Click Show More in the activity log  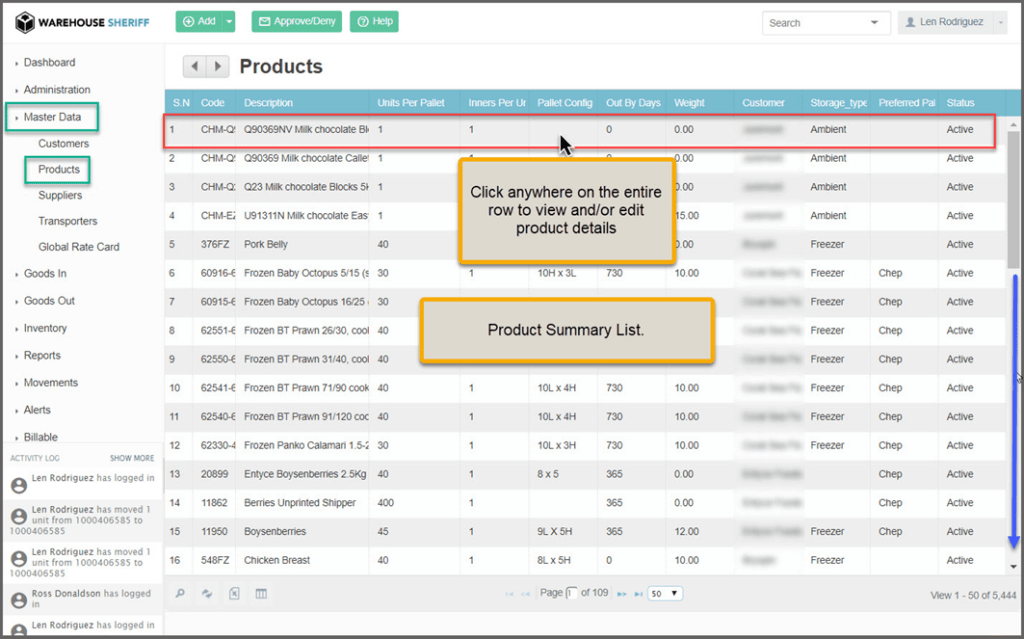(x=132, y=458)
